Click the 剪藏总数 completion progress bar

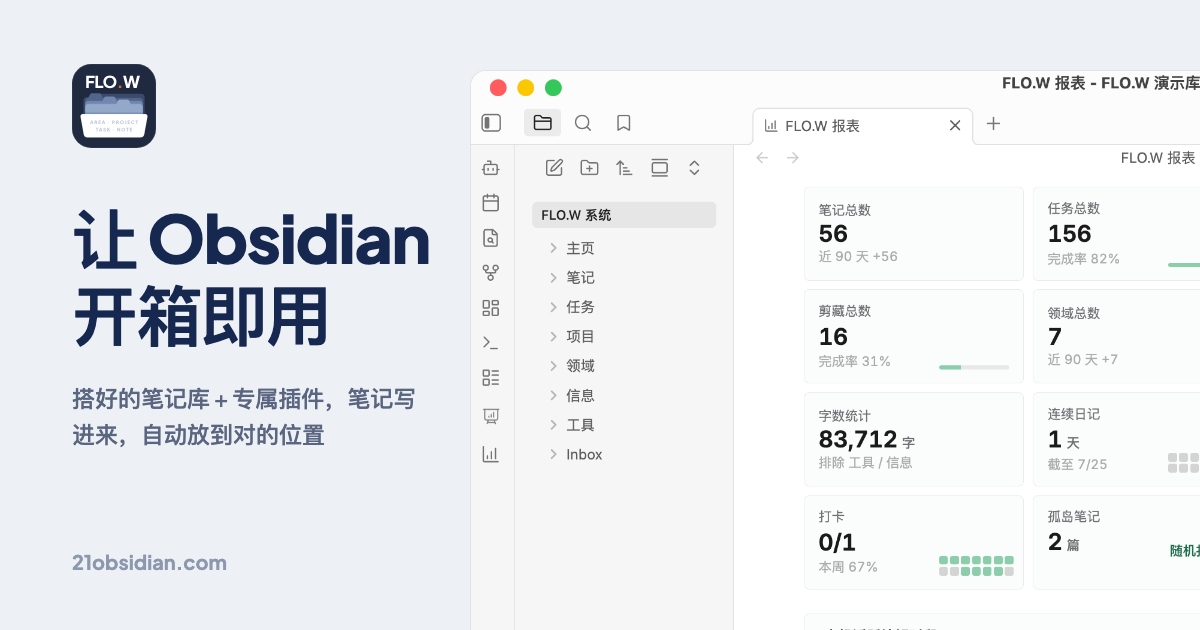click(974, 367)
